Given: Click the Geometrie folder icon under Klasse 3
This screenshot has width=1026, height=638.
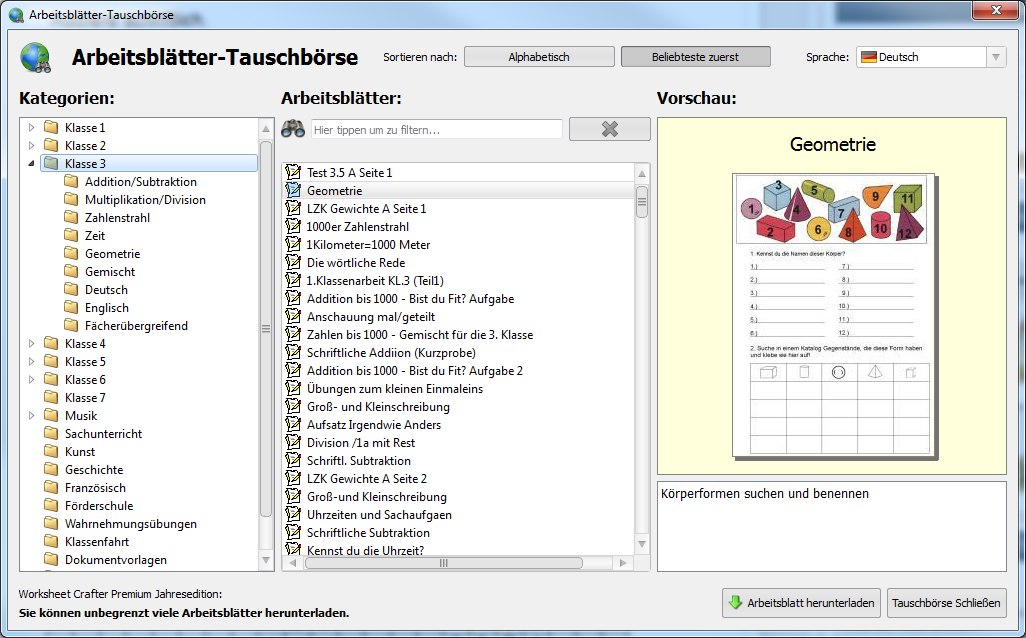Looking at the screenshot, I should coord(71,254).
